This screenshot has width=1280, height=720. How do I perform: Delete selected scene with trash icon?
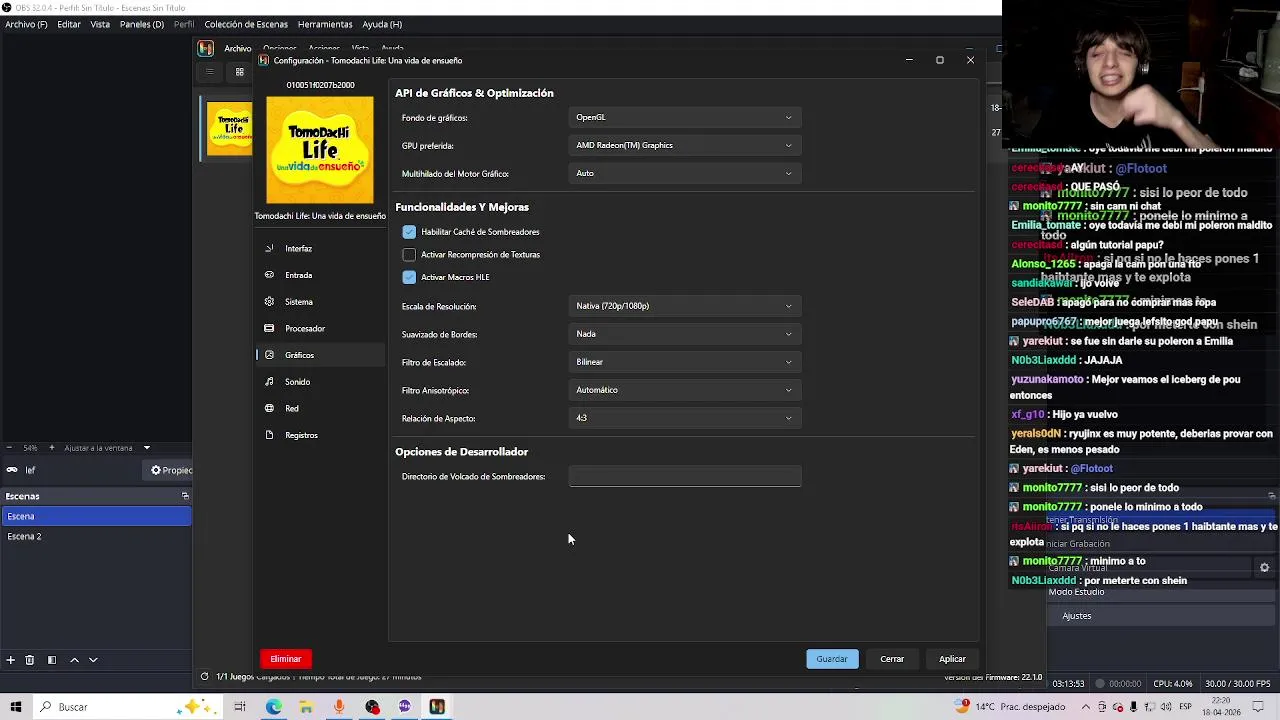point(30,660)
